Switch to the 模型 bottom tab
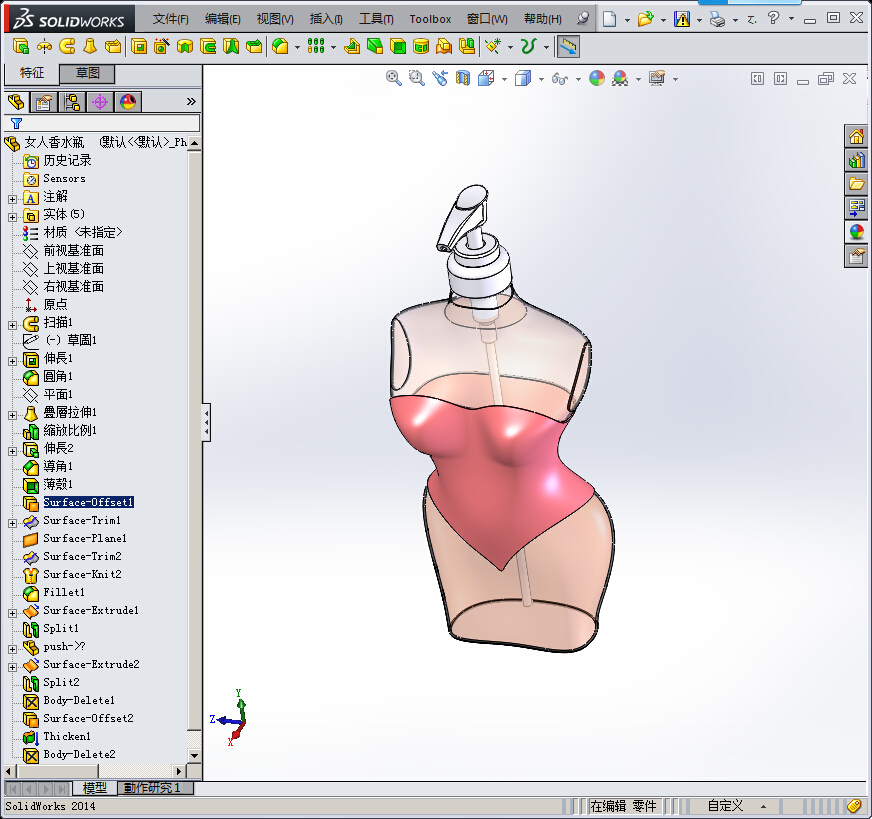The image size is (872, 819). [x=95, y=788]
